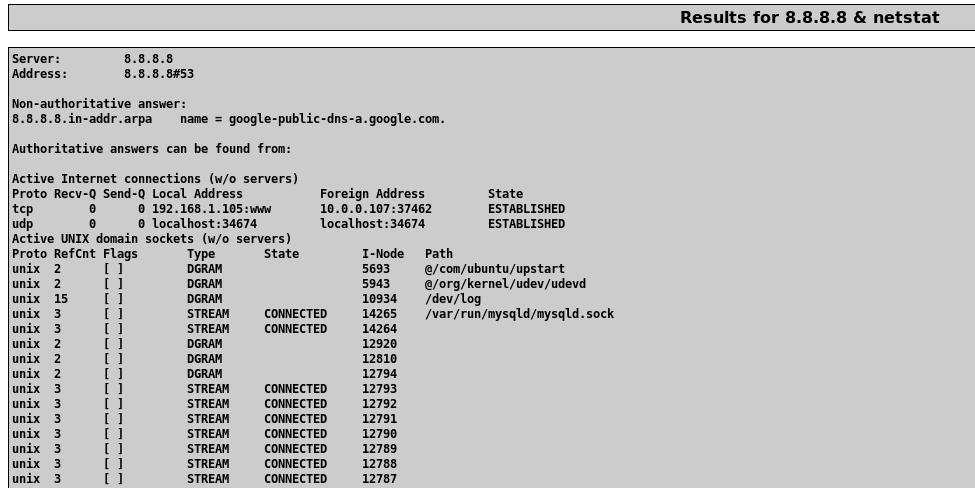This screenshot has height=488, width=975.
Task: Click local address 'localhost:34674' in udp row
Action: pyautogui.click(x=205, y=224)
